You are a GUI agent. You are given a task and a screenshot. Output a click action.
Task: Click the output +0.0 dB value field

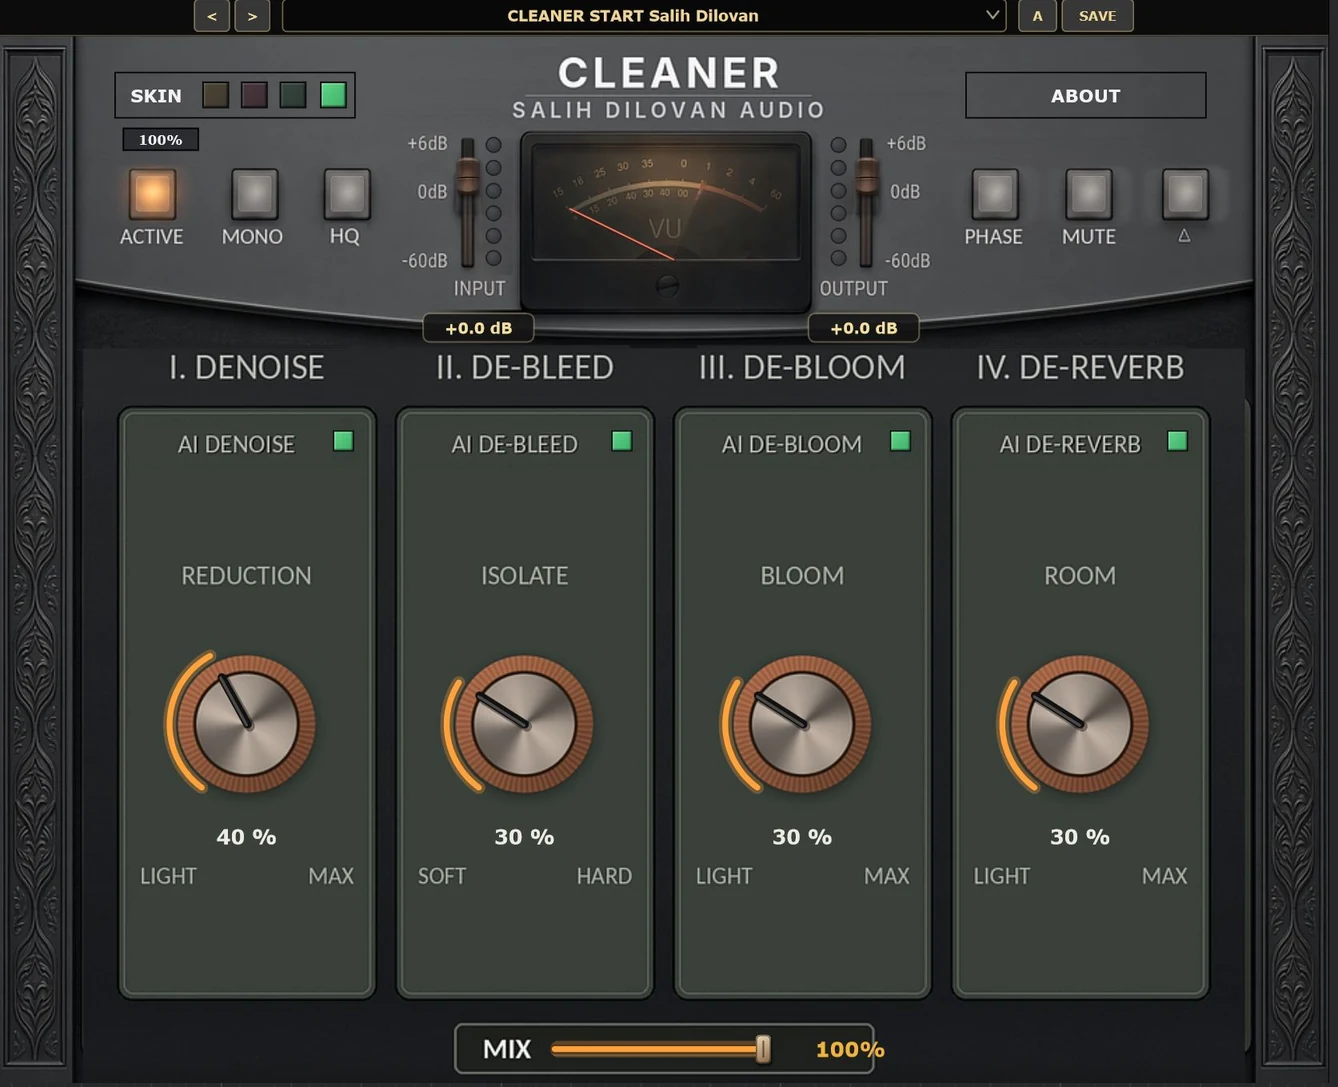pyautogui.click(x=864, y=328)
